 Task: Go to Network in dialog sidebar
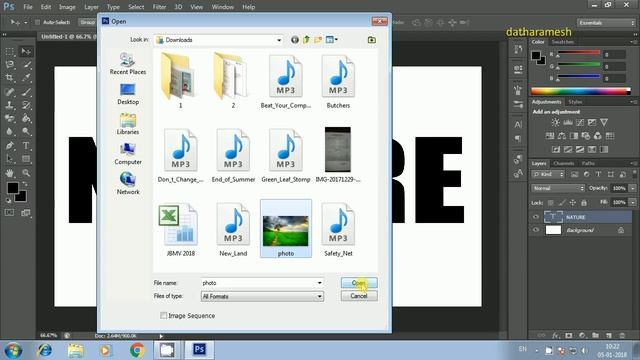128,184
